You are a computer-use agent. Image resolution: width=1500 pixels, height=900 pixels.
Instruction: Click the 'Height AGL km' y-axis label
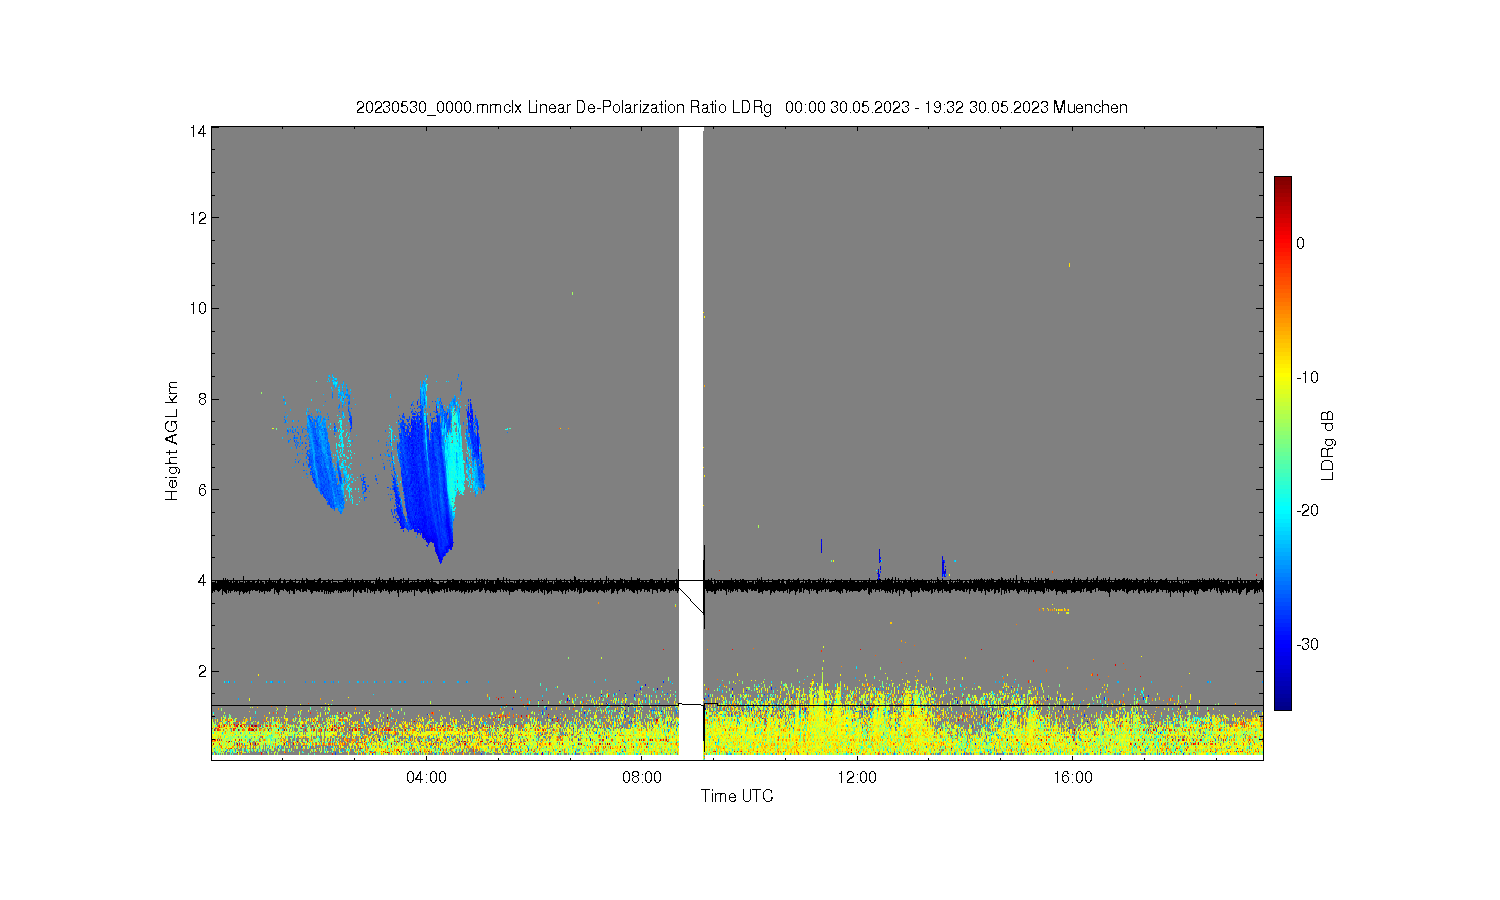click(x=172, y=441)
